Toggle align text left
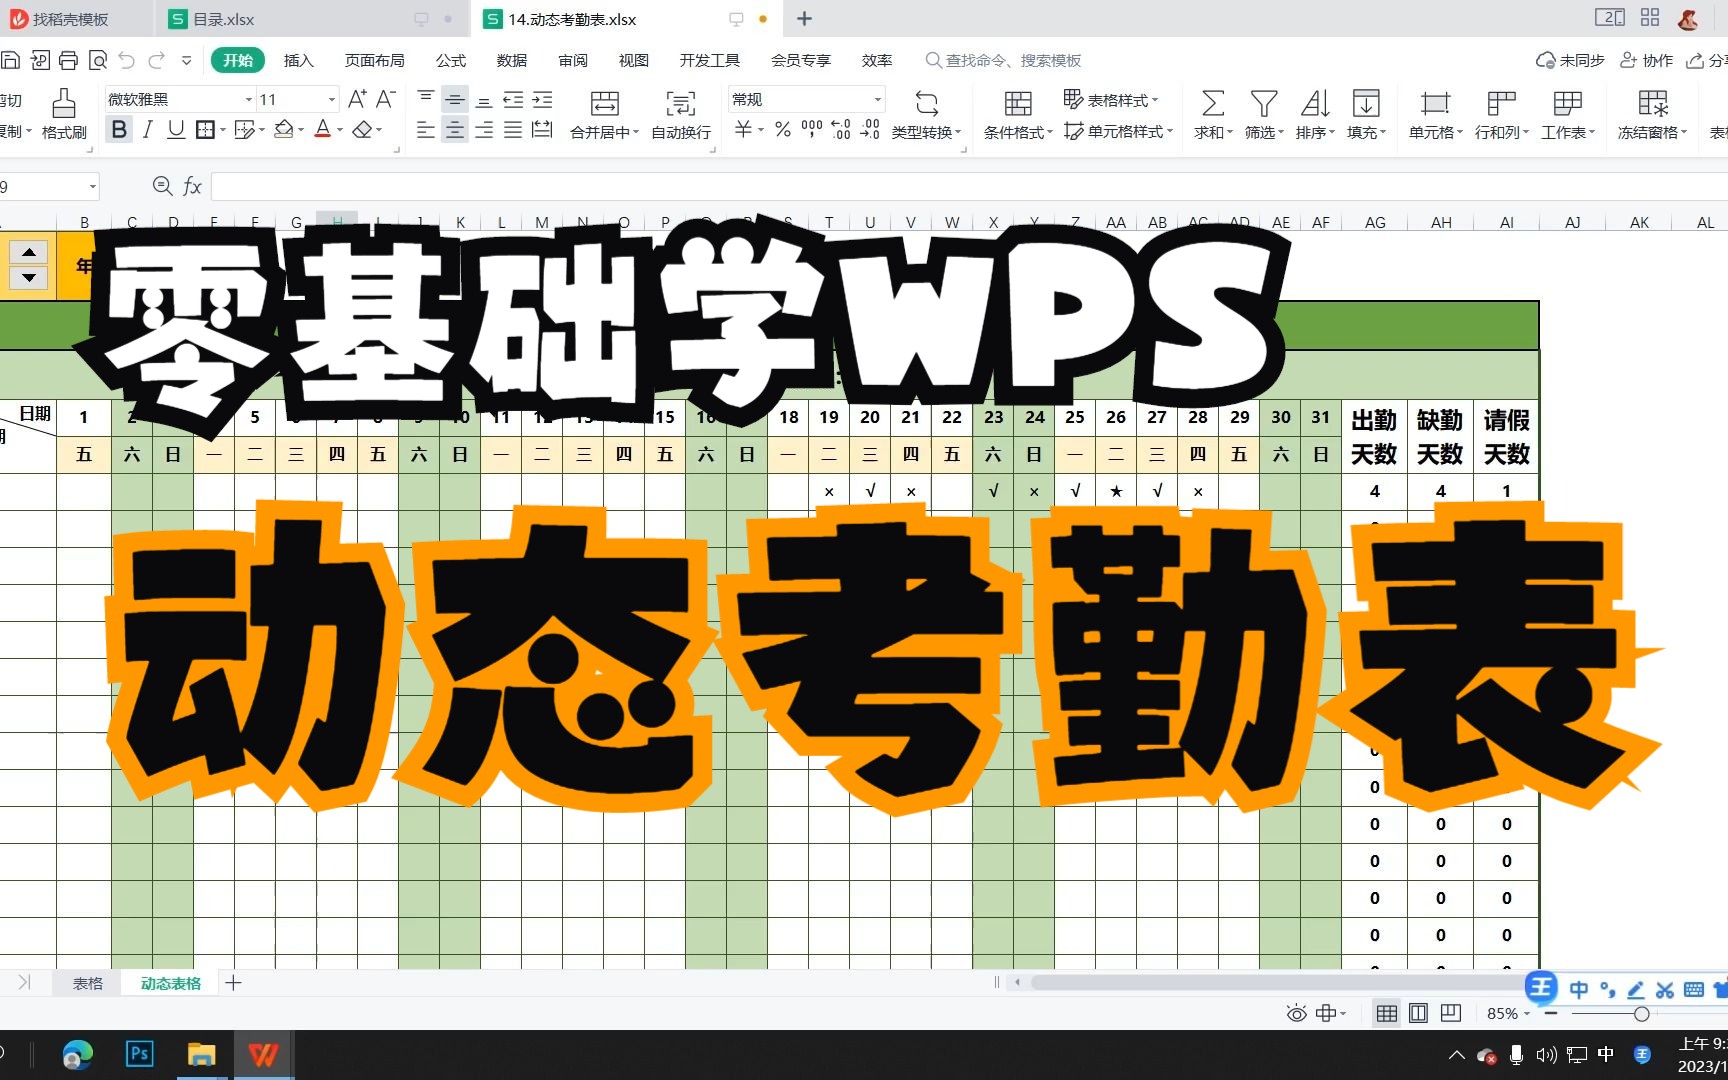 pos(425,129)
